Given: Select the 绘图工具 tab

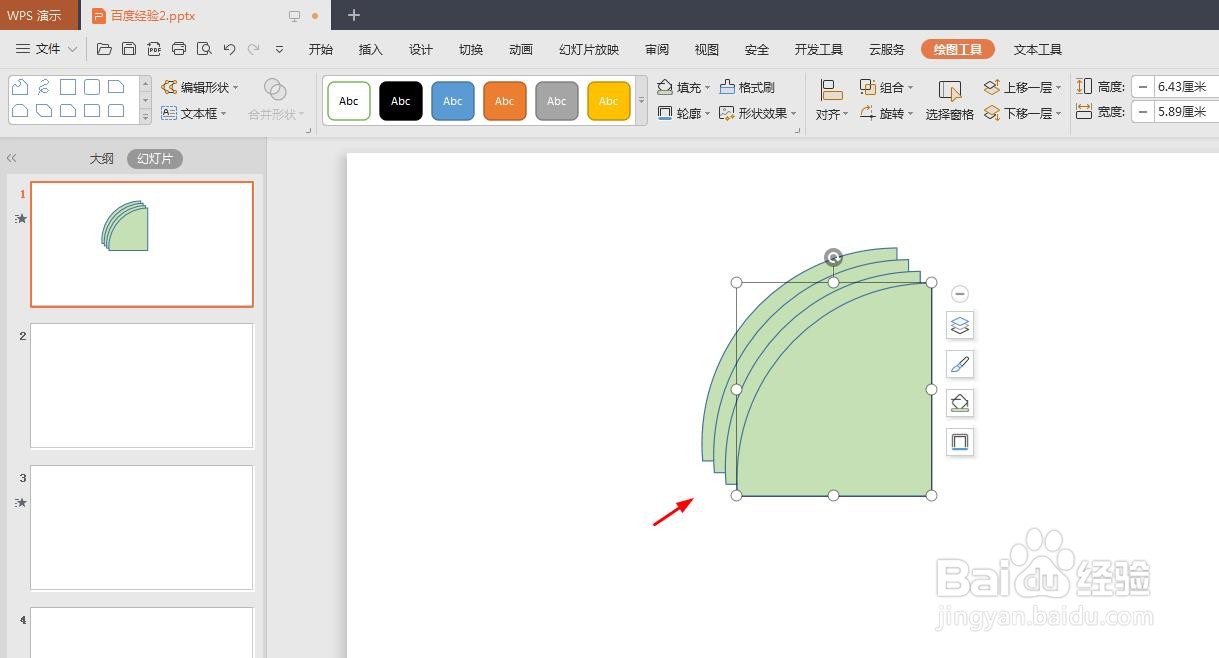Looking at the screenshot, I should click(958, 50).
